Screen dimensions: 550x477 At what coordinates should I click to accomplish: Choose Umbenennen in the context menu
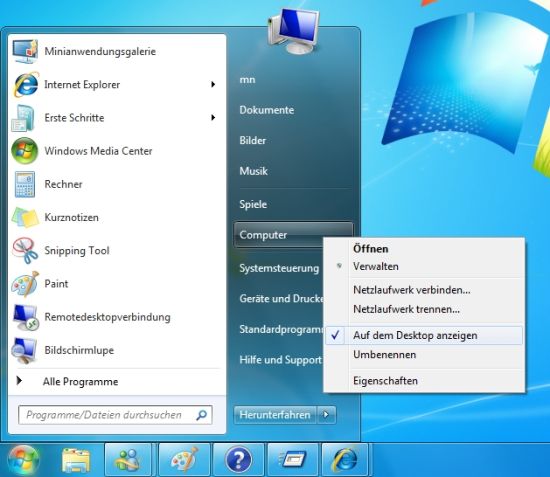pos(384,355)
